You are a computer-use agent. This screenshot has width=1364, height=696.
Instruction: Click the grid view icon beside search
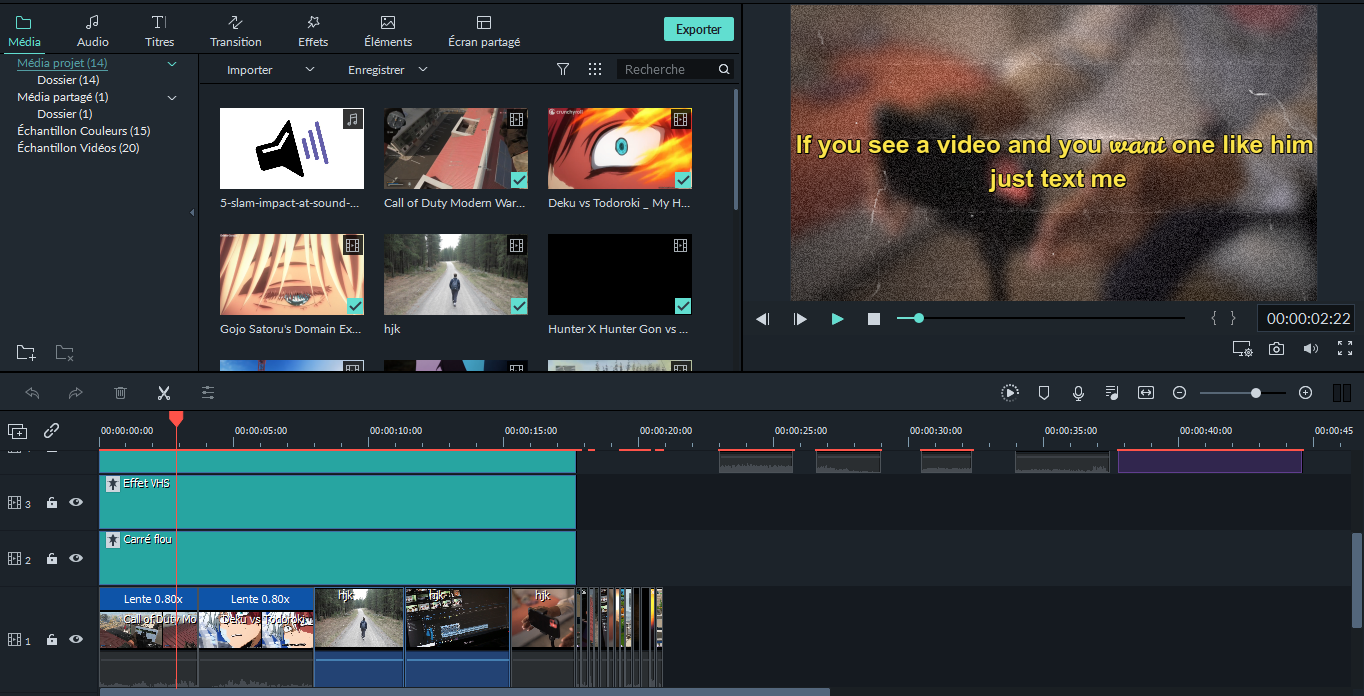pos(595,69)
